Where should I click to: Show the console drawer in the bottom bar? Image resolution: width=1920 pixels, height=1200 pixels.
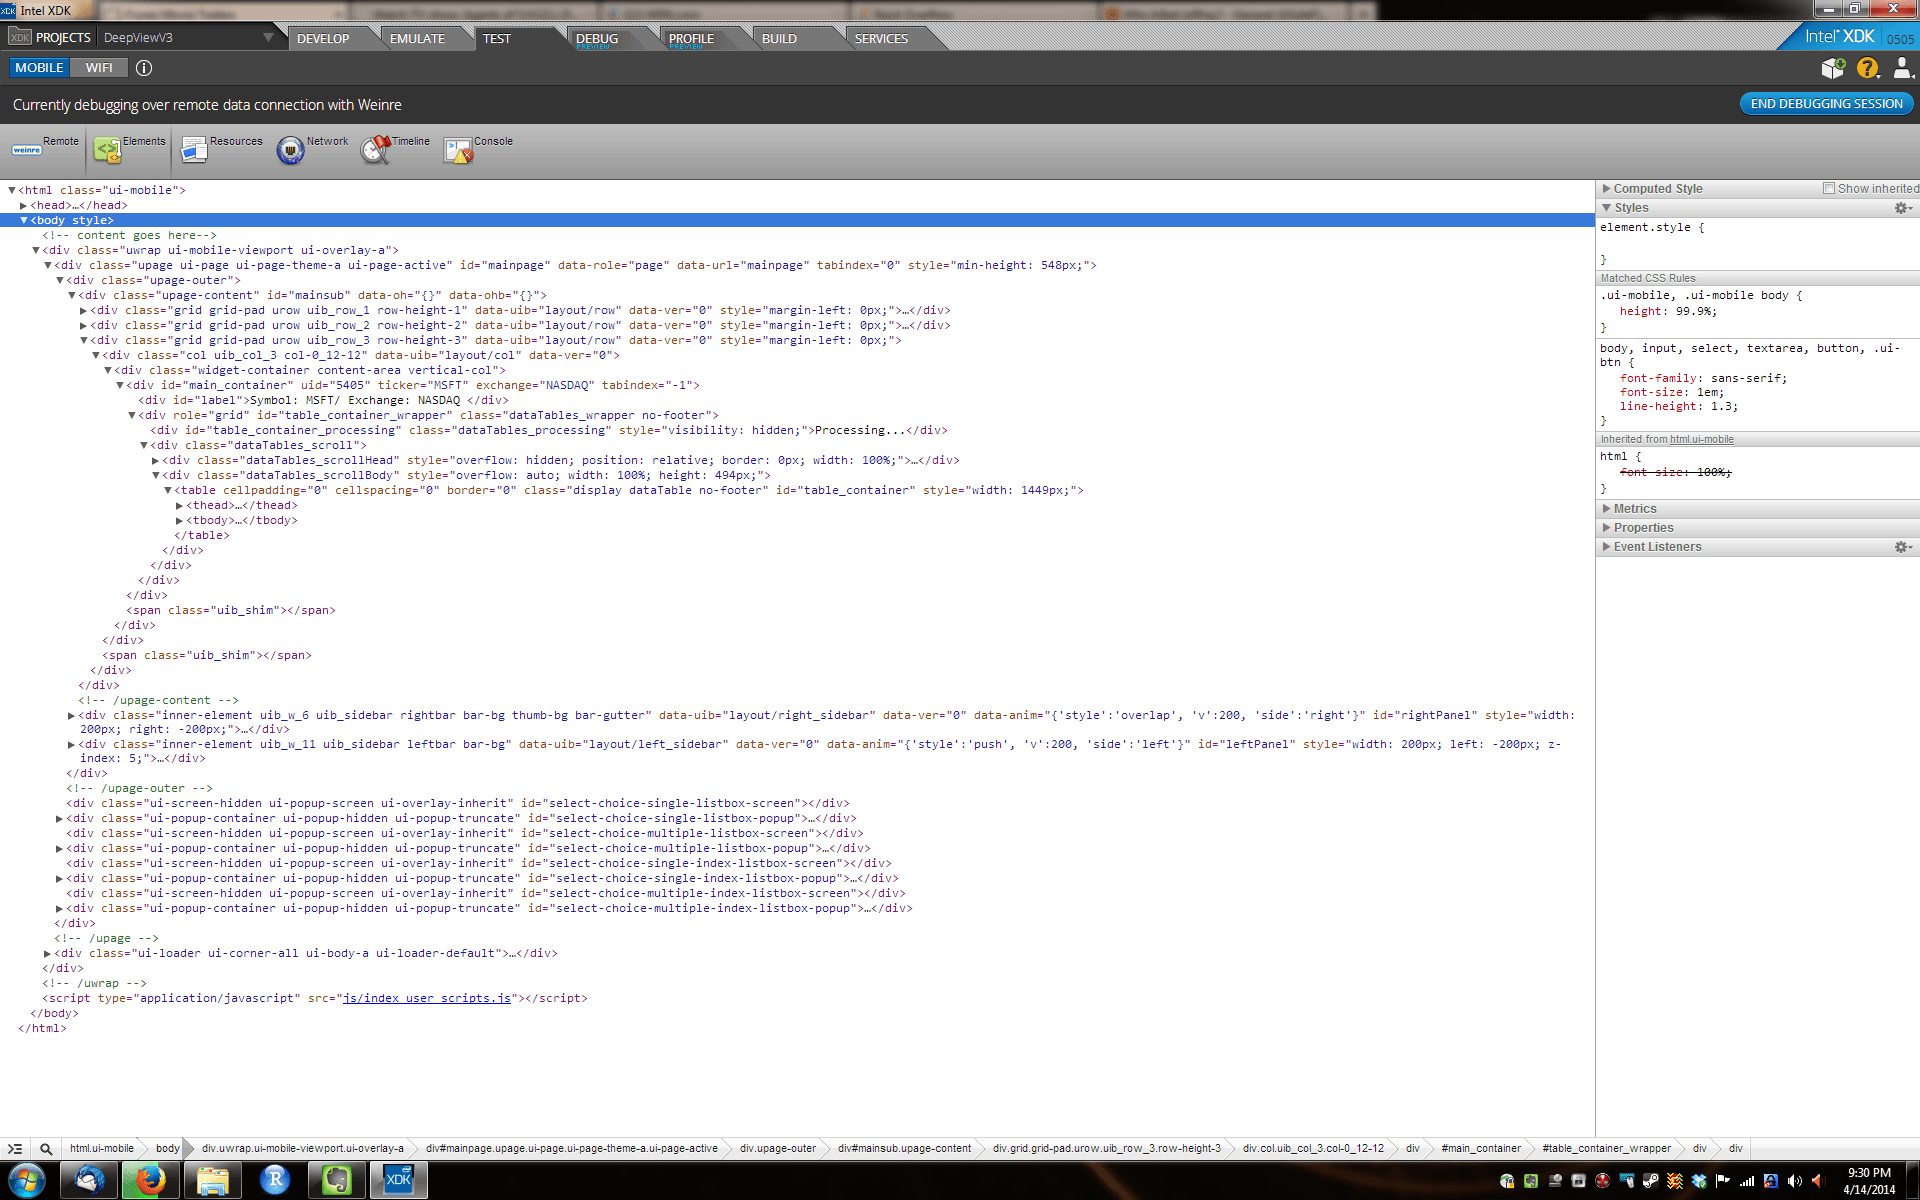15,1149
